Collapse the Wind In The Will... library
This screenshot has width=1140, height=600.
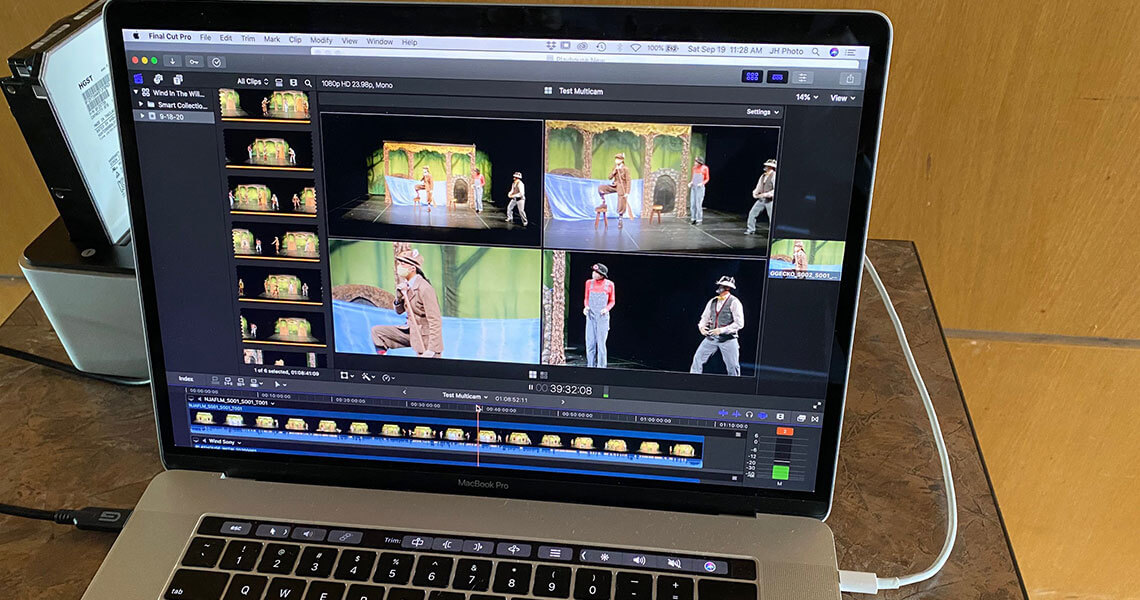coord(136,92)
